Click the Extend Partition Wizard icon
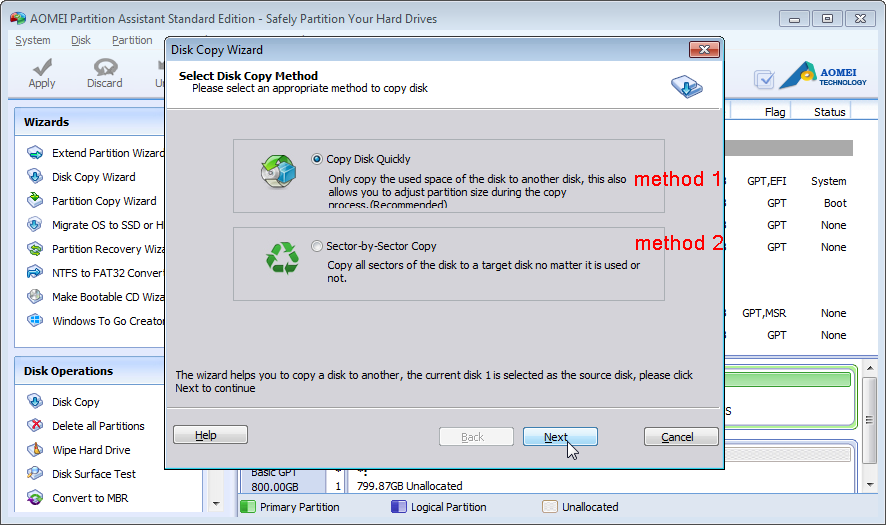Screen dimensions: 886x525 [x=35, y=153]
